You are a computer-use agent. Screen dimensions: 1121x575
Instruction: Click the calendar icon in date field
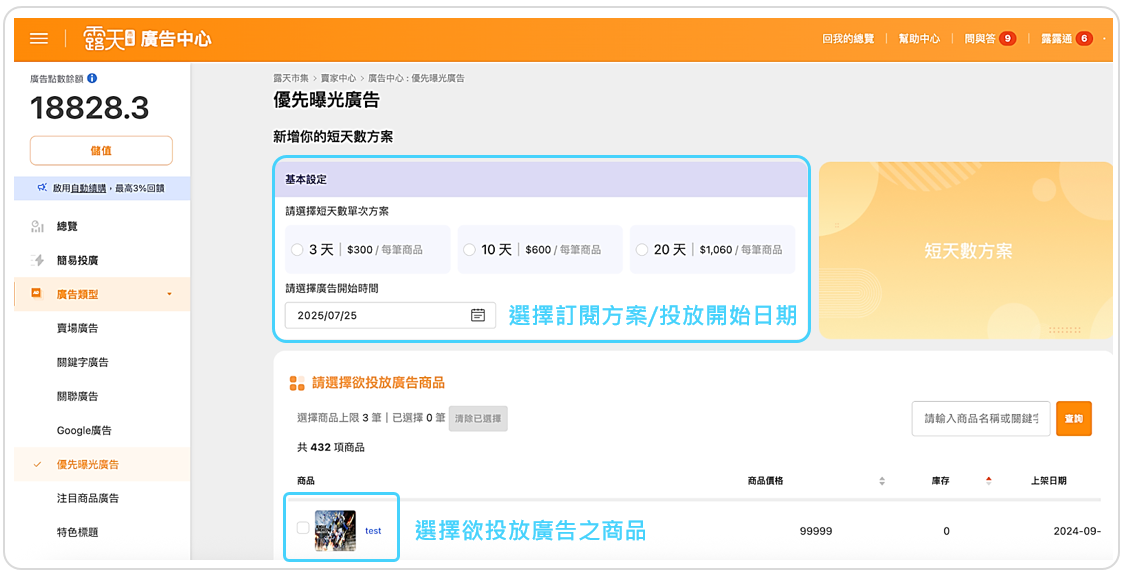(x=478, y=315)
